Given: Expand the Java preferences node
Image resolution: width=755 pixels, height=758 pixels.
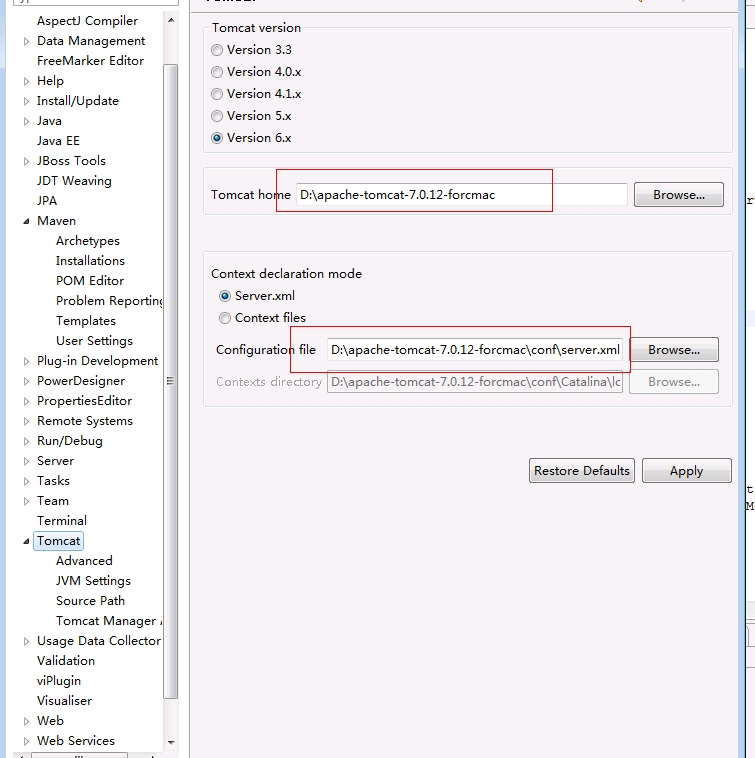Looking at the screenshot, I should click(27, 121).
